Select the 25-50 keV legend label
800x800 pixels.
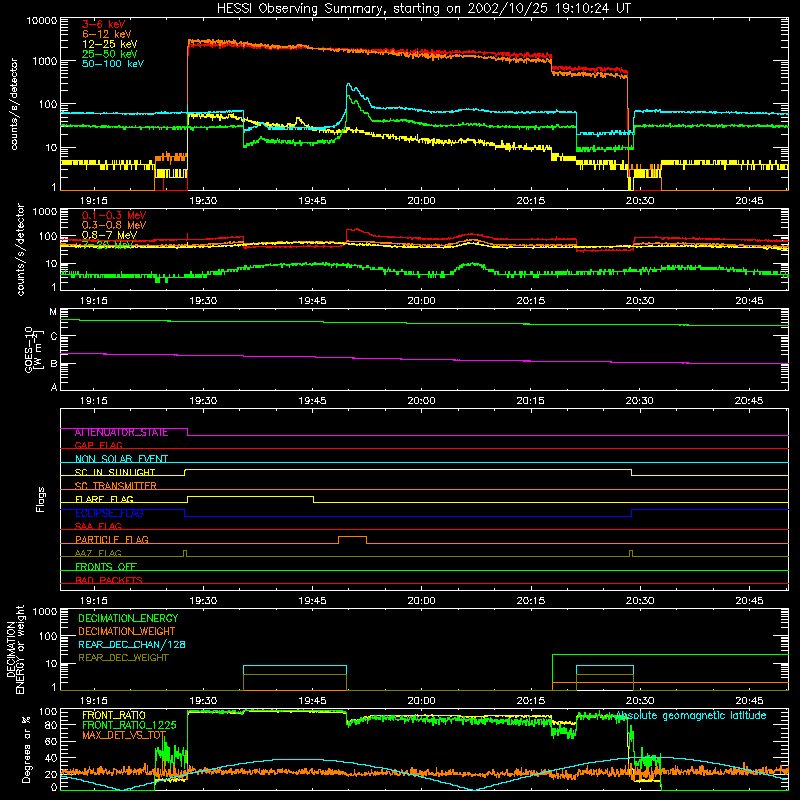109,54
